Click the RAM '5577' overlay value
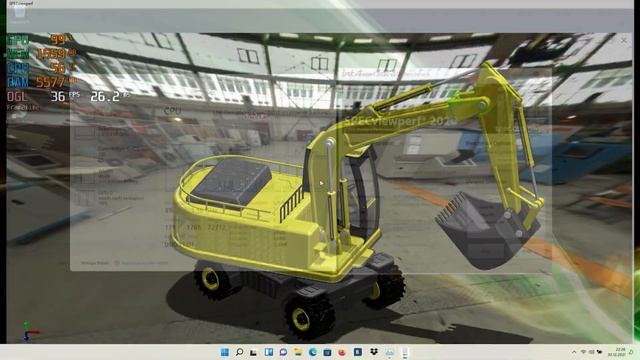This screenshot has width=640, height=360. 50,82
